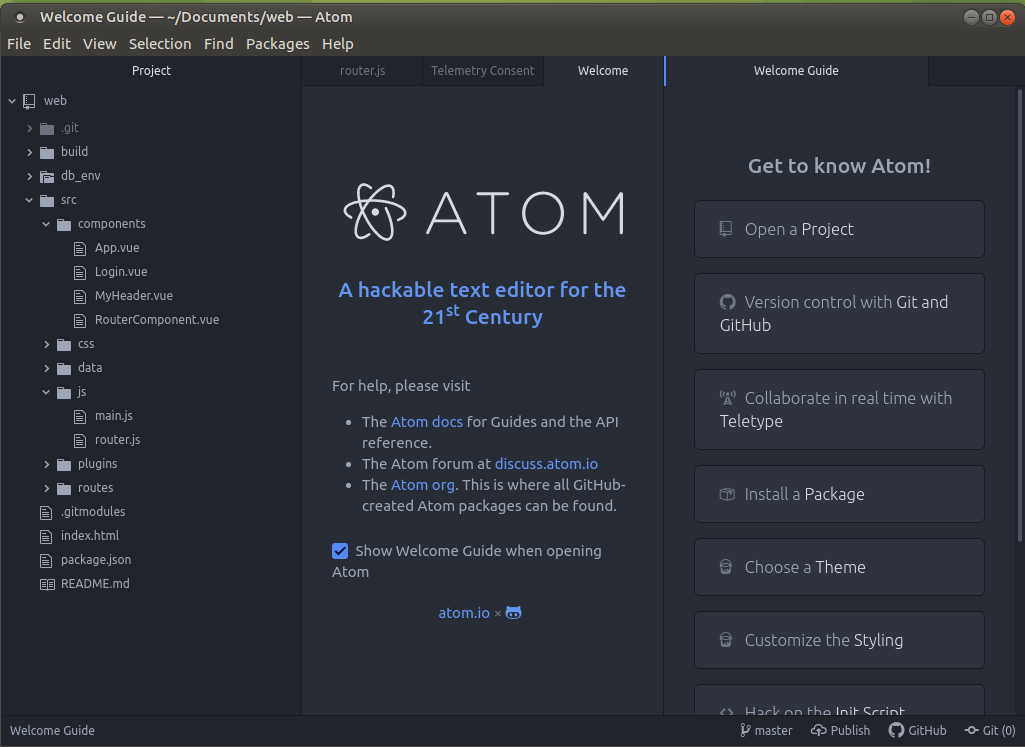The width and height of the screenshot is (1025, 747).
Task: Collapse the src folder chevron
Action: click(x=29, y=200)
